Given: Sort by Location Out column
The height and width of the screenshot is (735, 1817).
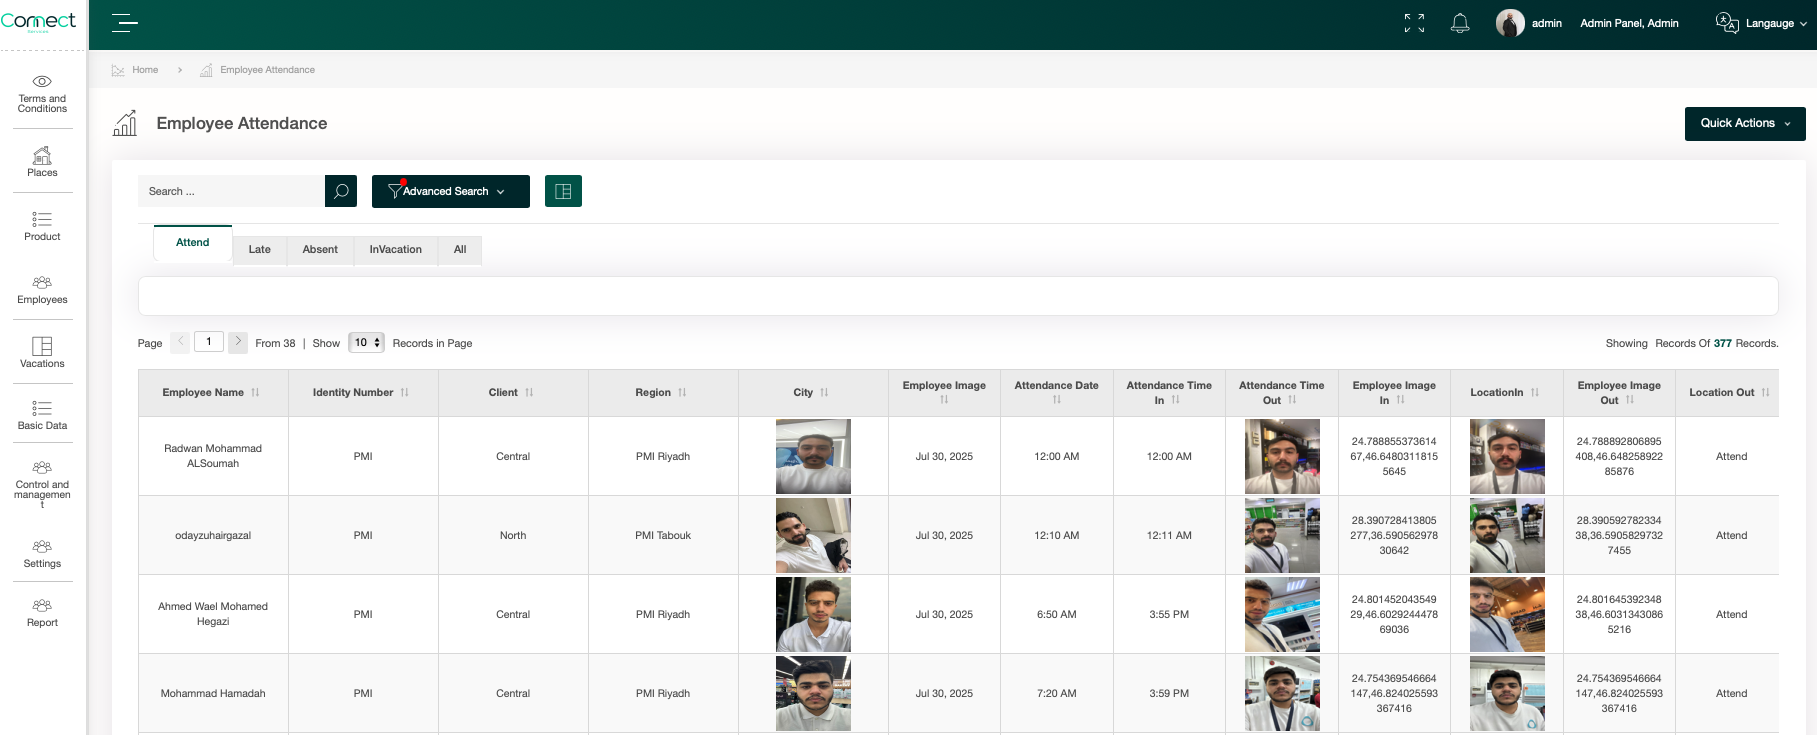Looking at the screenshot, I should click(1765, 392).
